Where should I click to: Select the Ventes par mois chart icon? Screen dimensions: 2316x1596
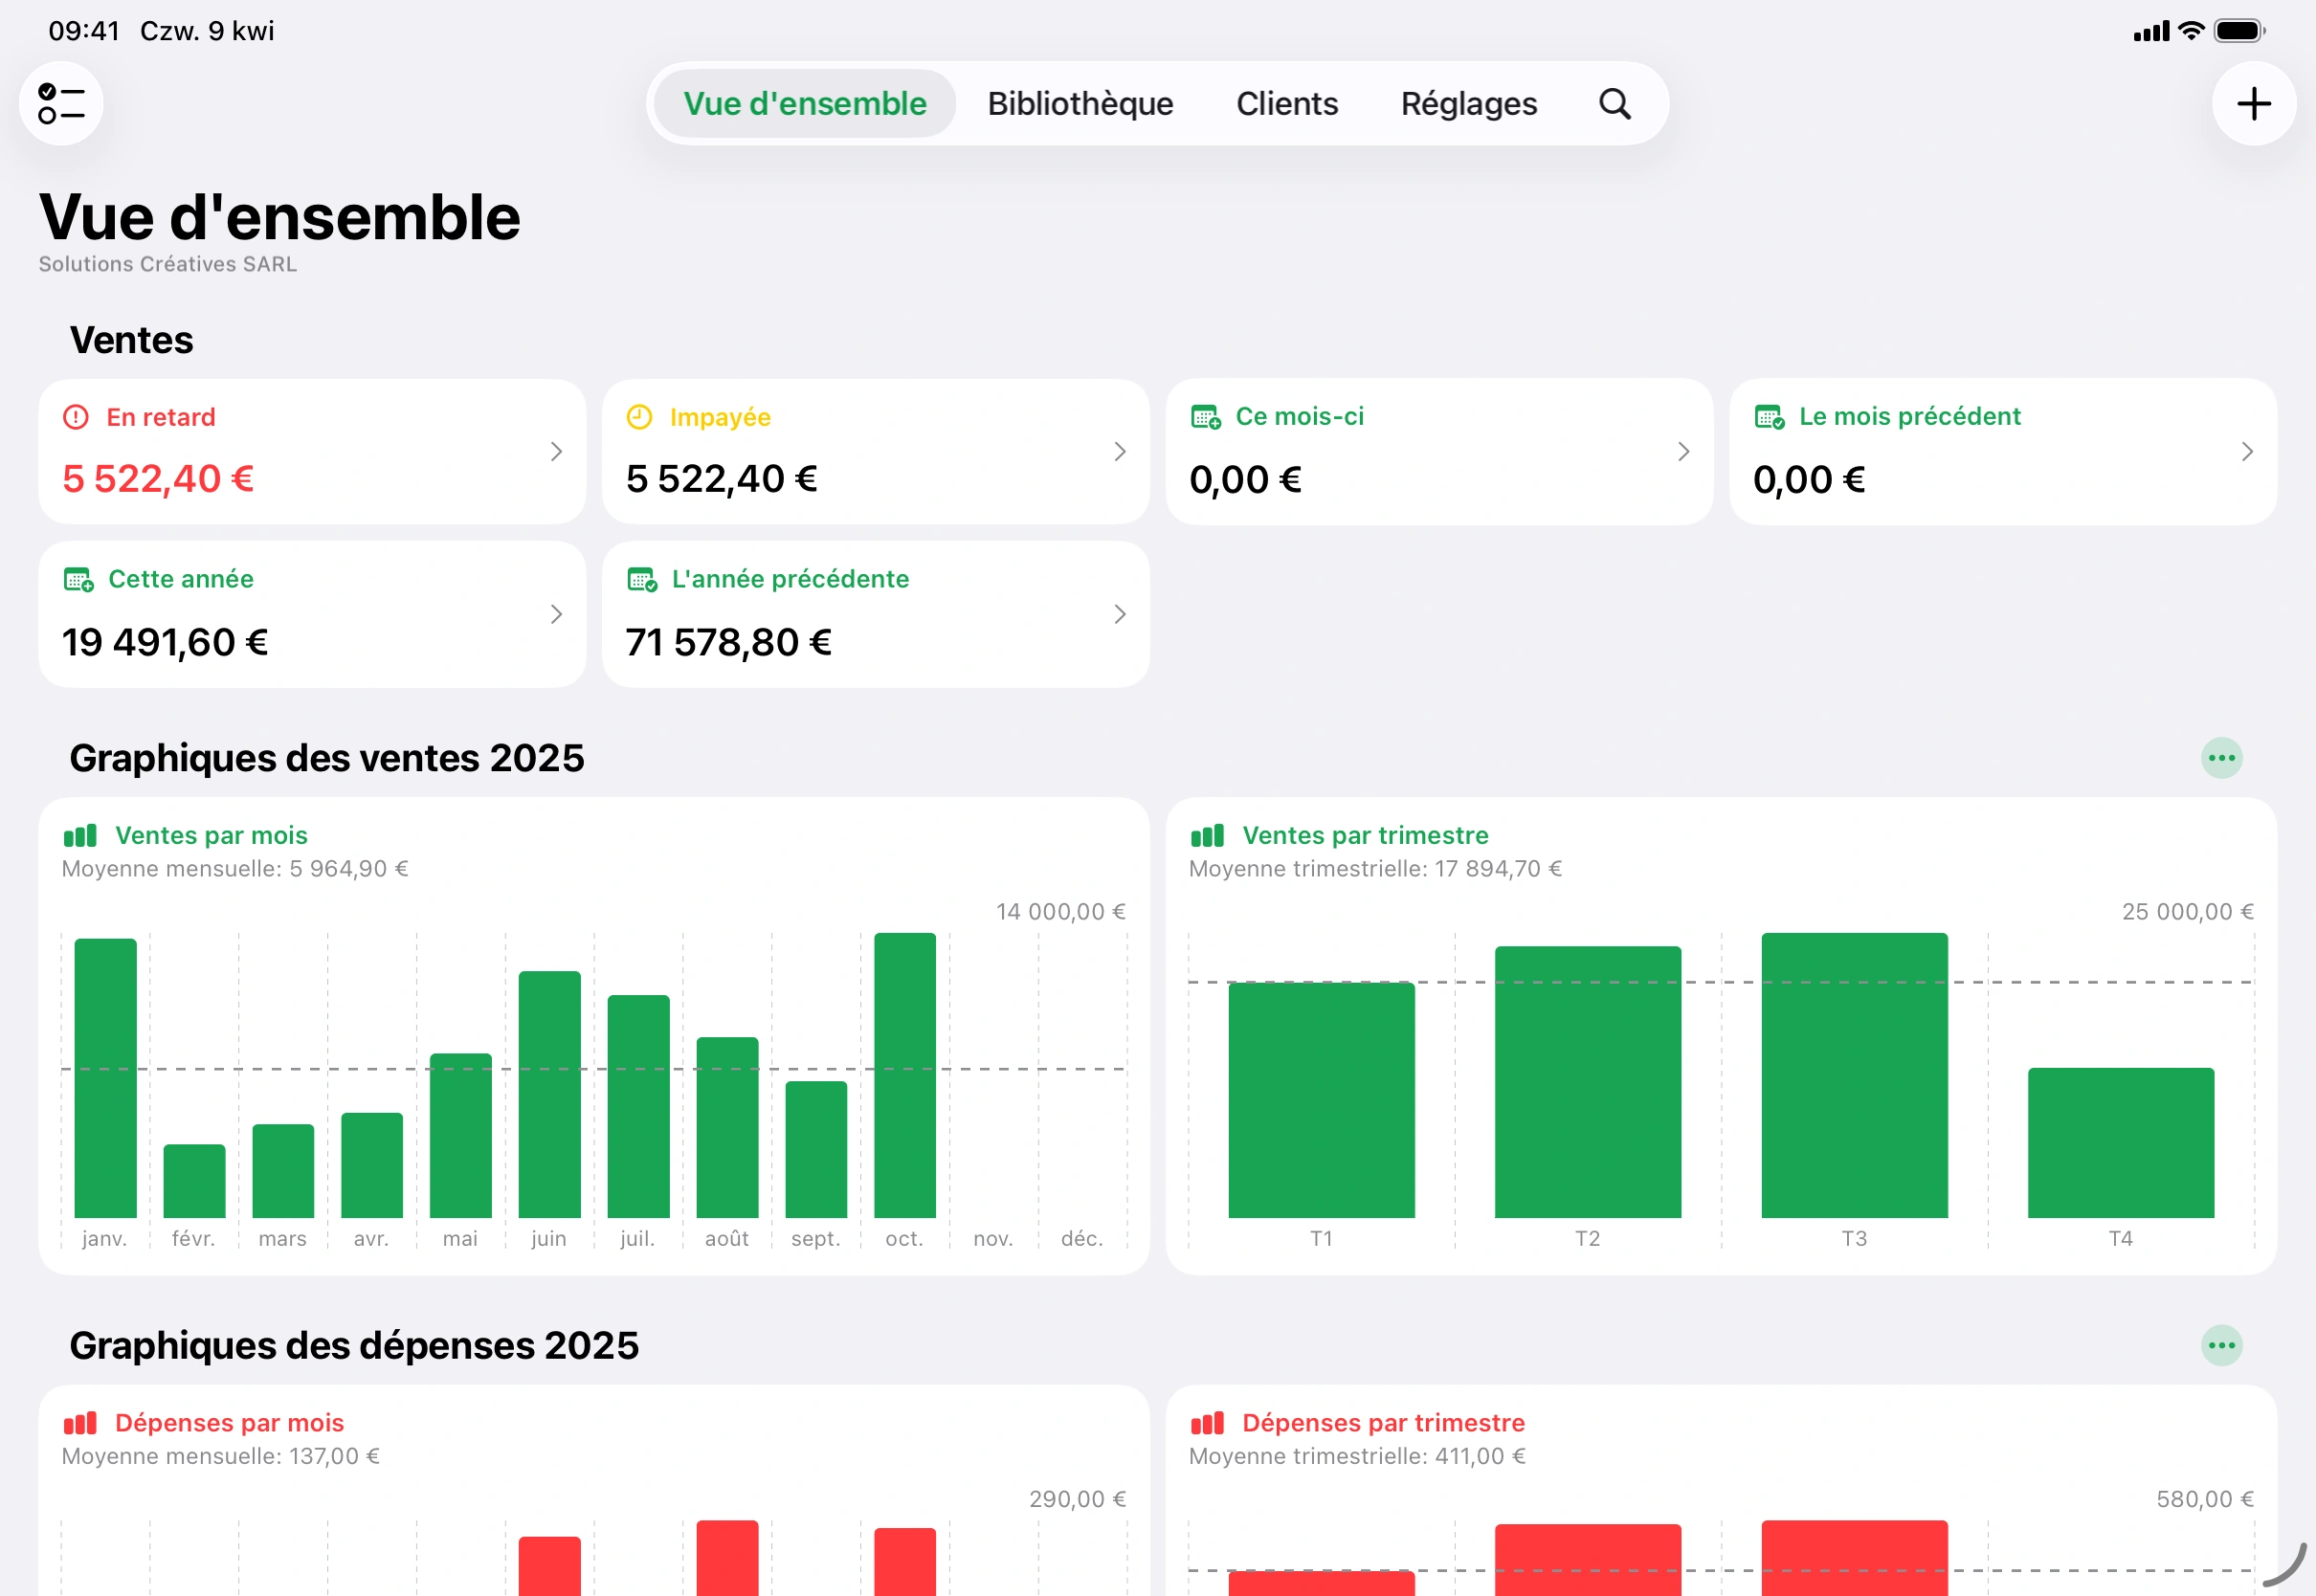pyautogui.click(x=80, y=835)
